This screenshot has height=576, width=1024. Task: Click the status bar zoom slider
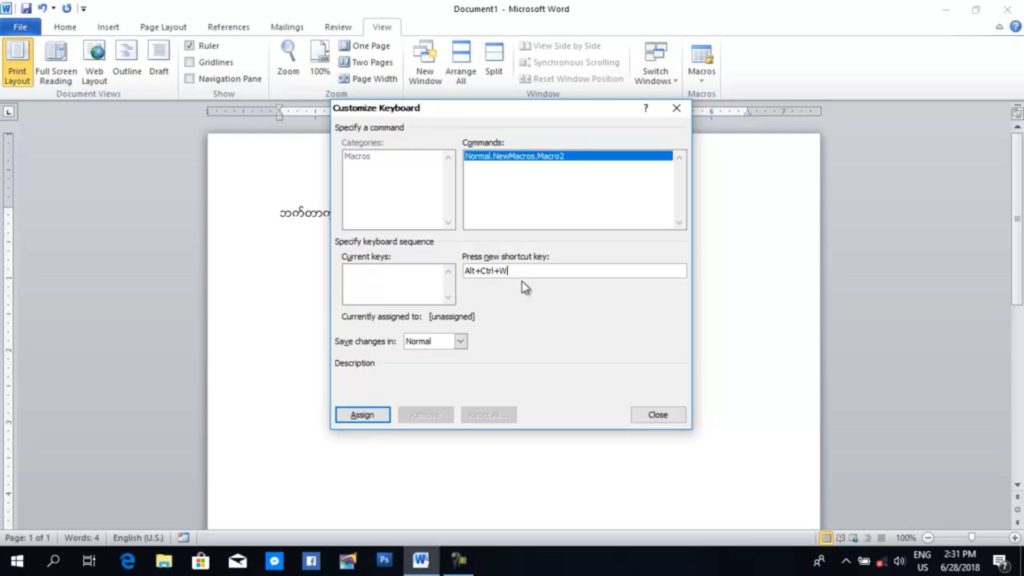972,537
